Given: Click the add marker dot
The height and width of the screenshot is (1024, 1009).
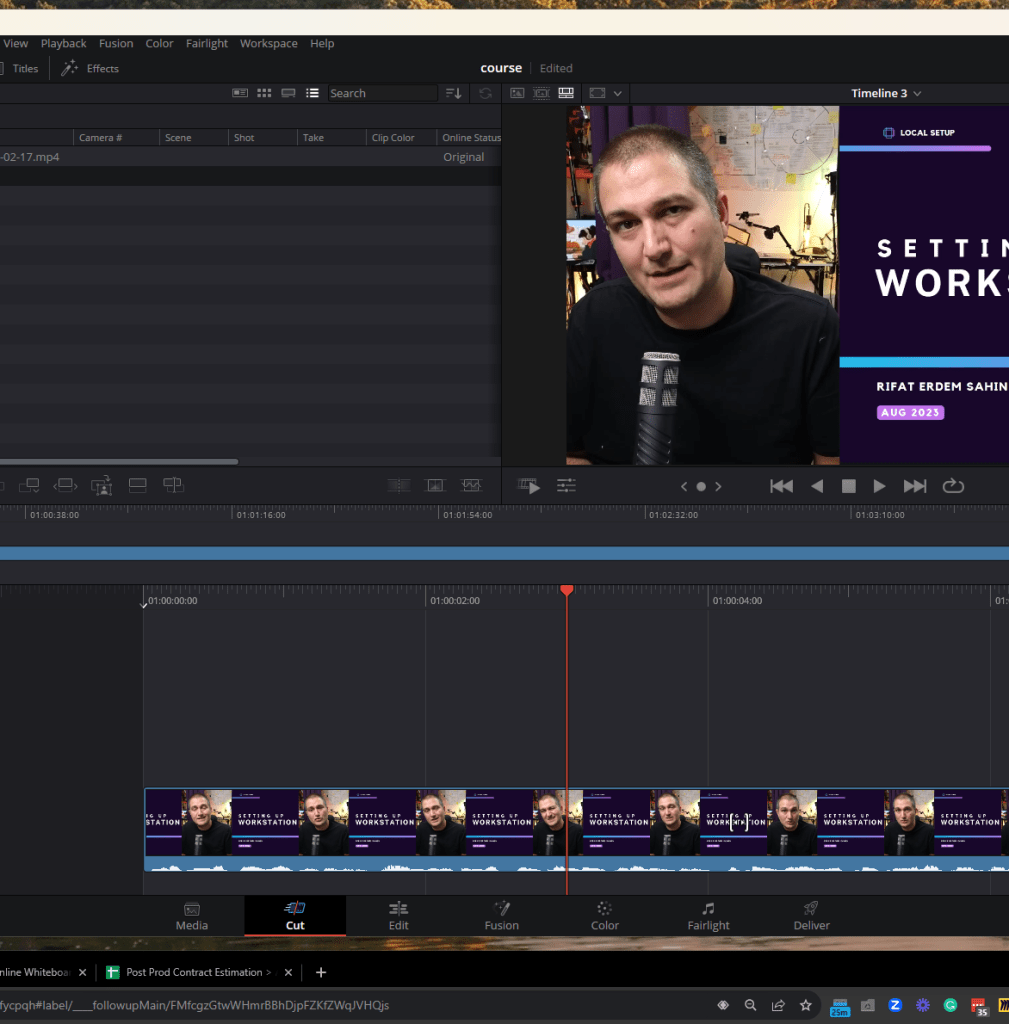Looking at the screenshot, I should (x=701, y=487).
